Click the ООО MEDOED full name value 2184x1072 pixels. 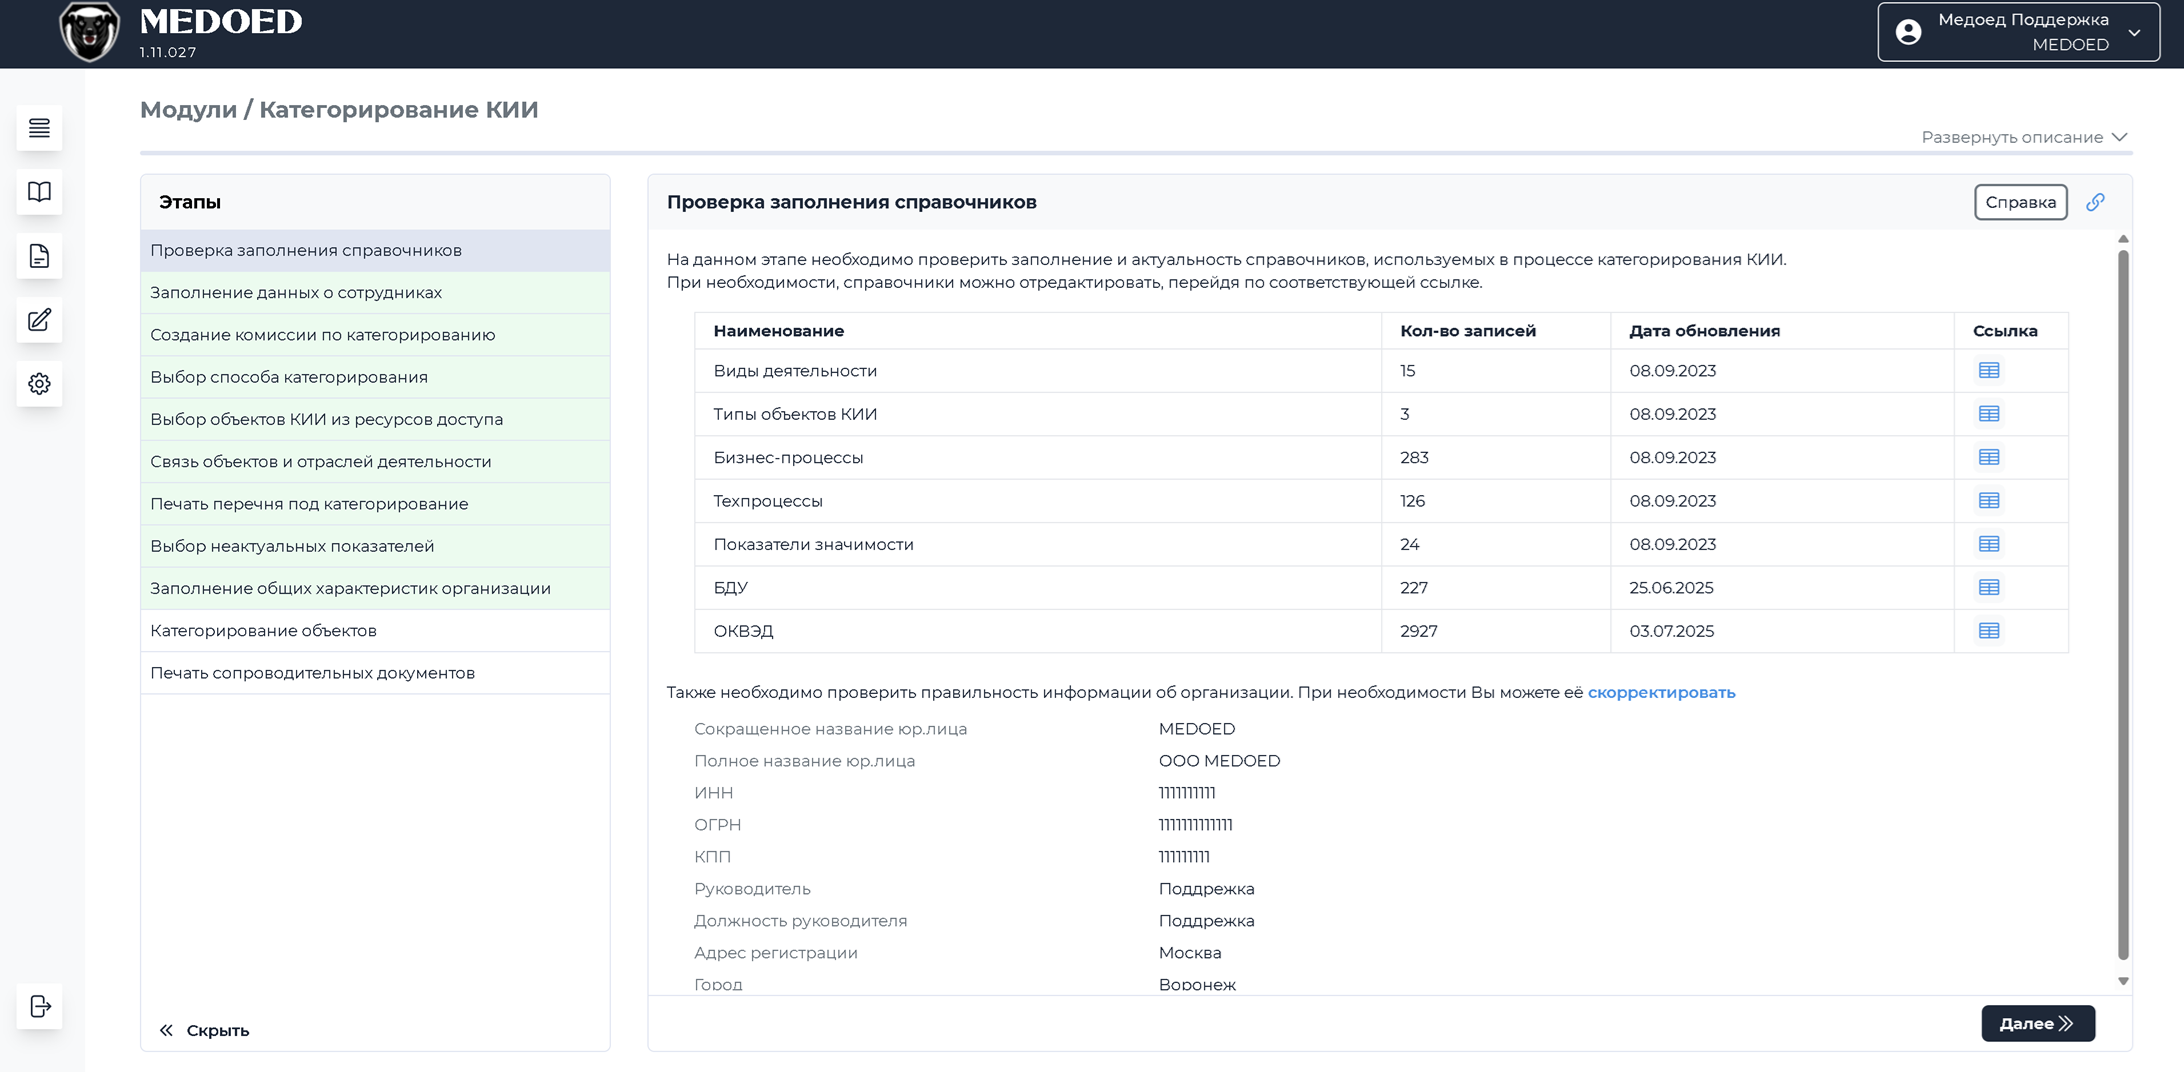(1219, 761)
